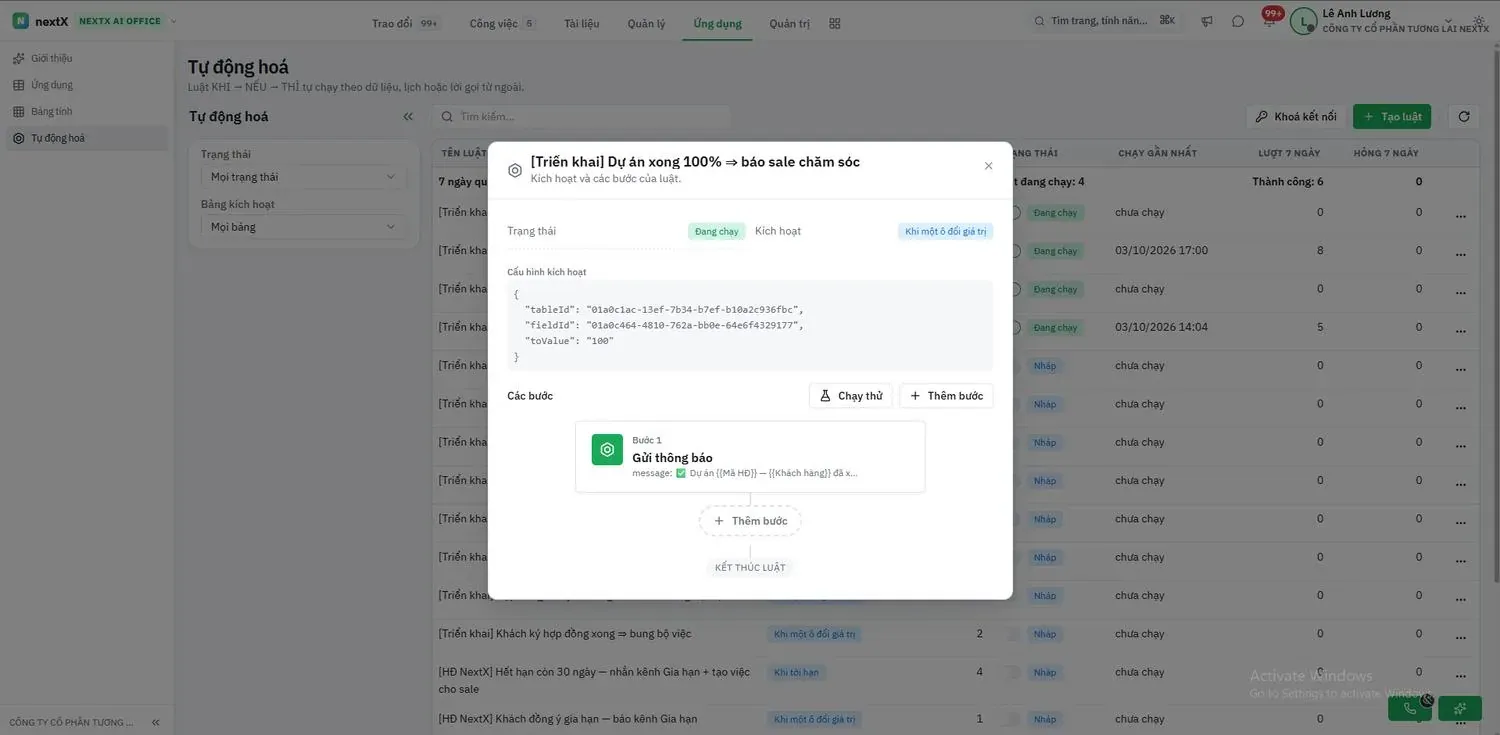
Task: Click the chat bubble icon in header
Action: [x=1238, y=21]
